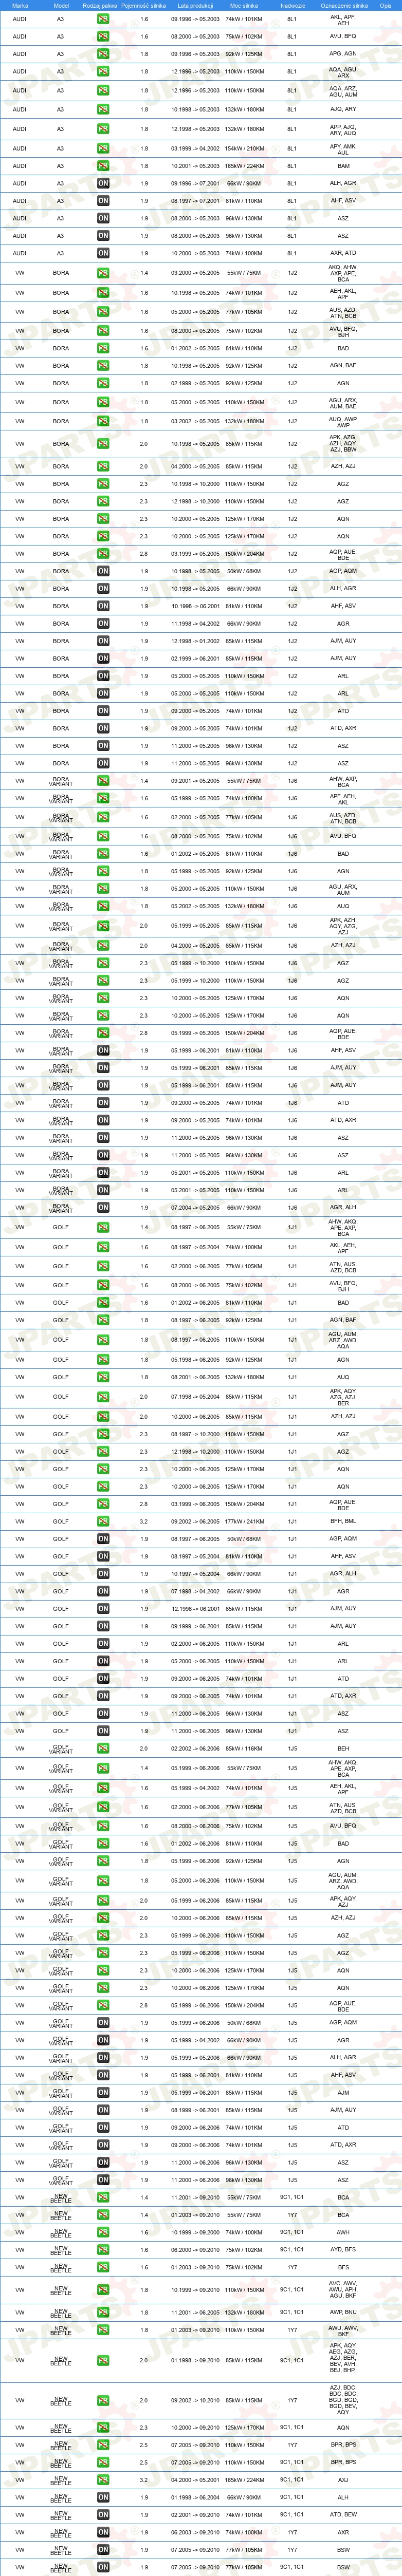Click engine code 'AXJ' in New Beetle row

pos(343,2479)
